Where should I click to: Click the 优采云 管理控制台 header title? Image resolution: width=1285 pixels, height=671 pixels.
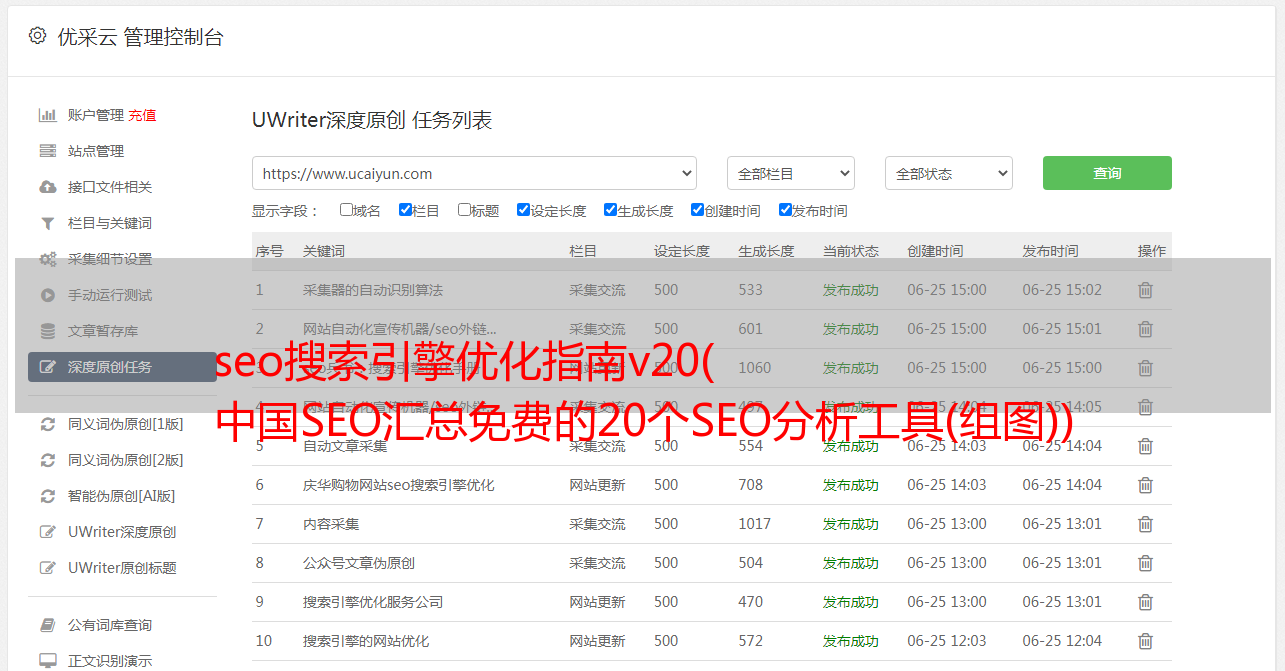coord(140,37)
